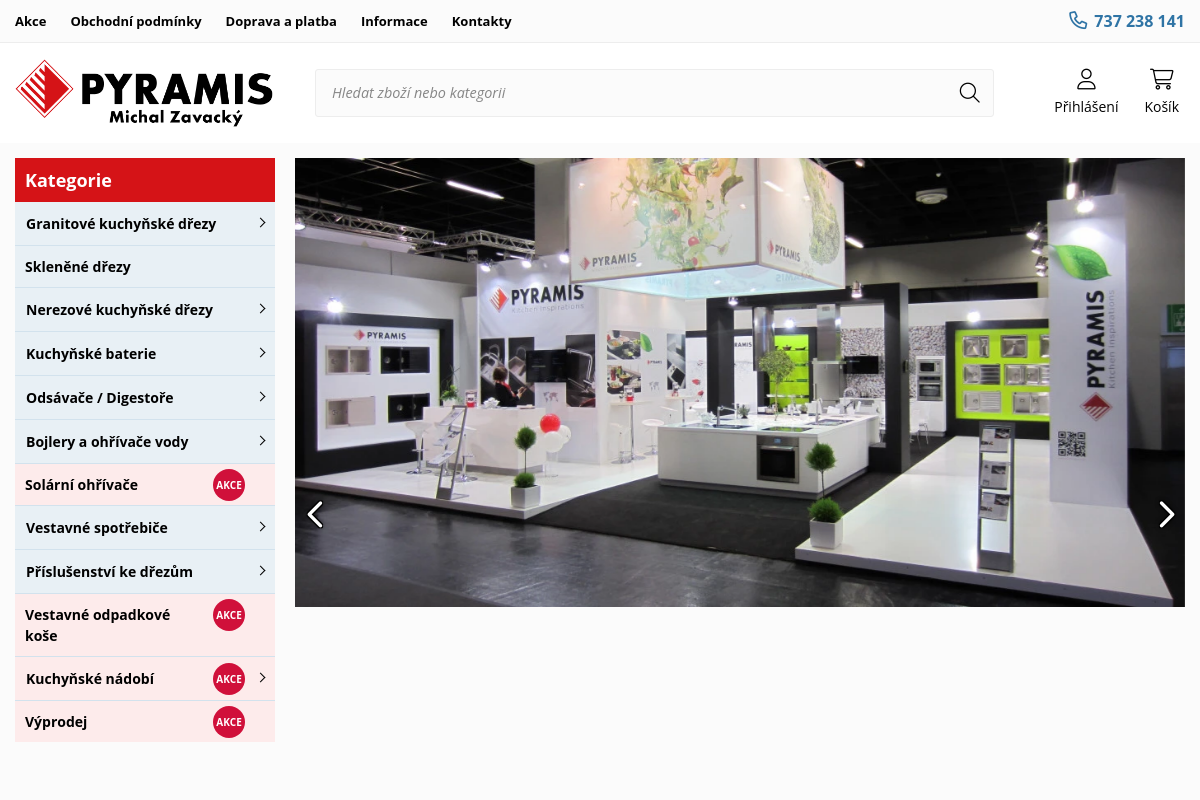
Task: Click phone number 737 238 141
Action: (x=1139, y=21)
